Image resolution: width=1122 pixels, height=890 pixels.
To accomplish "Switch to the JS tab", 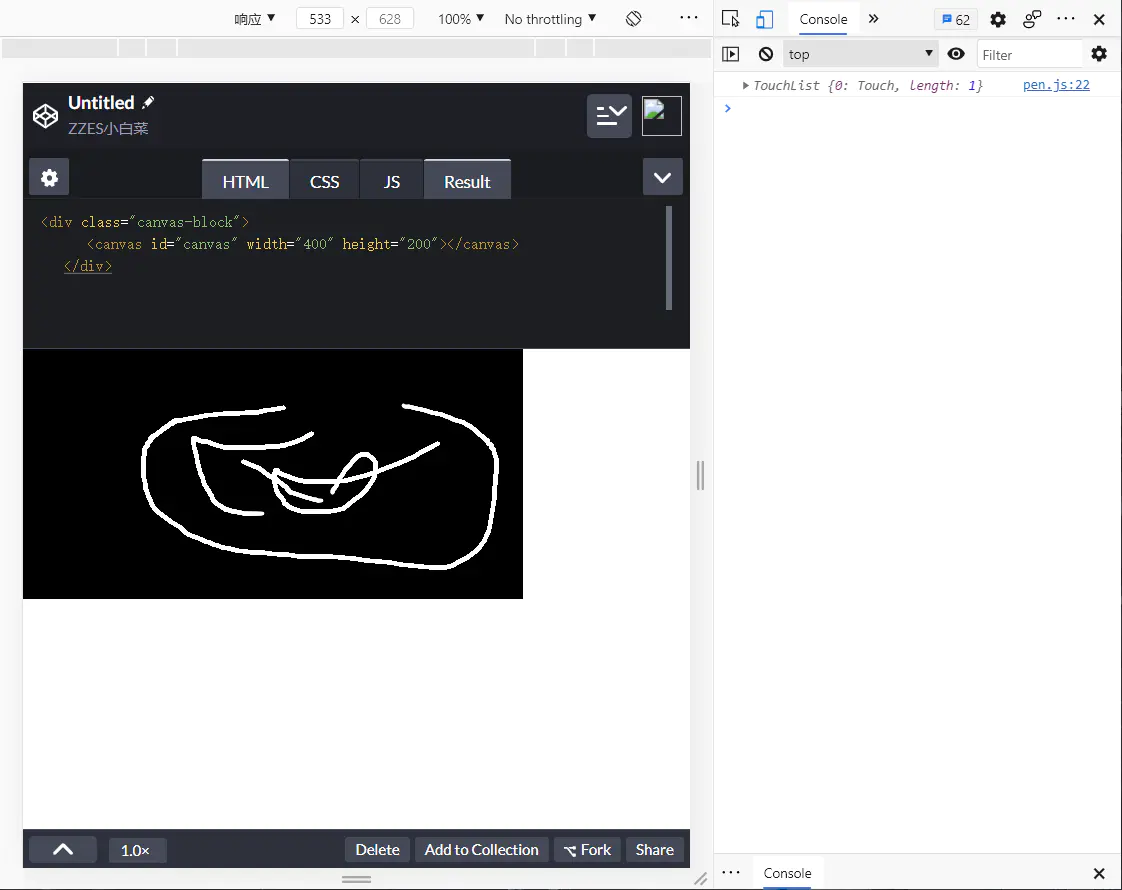I will pos(391,180).
